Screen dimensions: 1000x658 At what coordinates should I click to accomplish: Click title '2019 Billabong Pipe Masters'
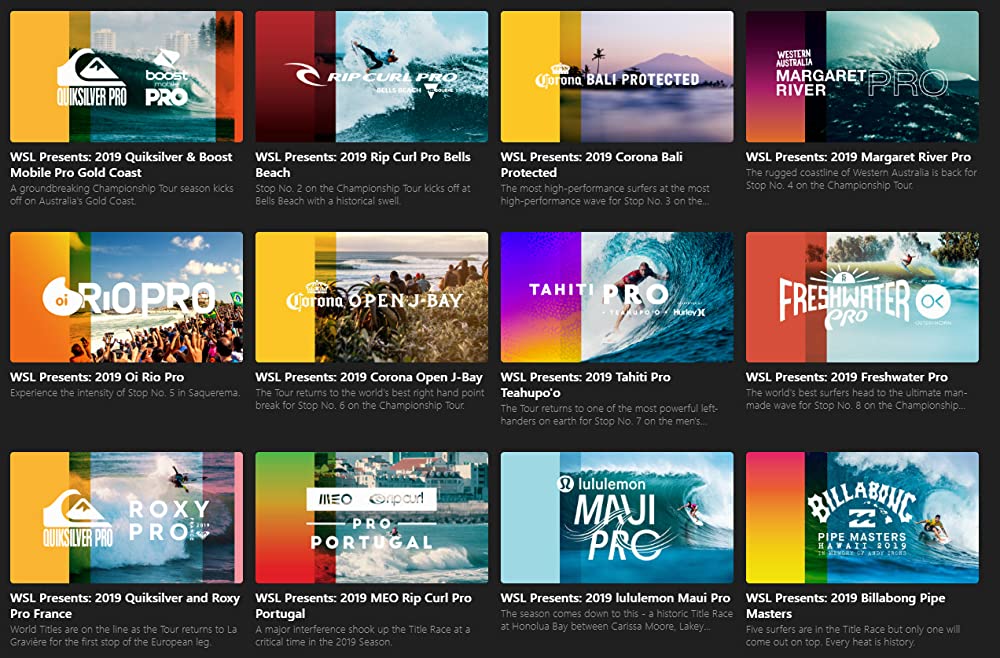click(846, 606)
